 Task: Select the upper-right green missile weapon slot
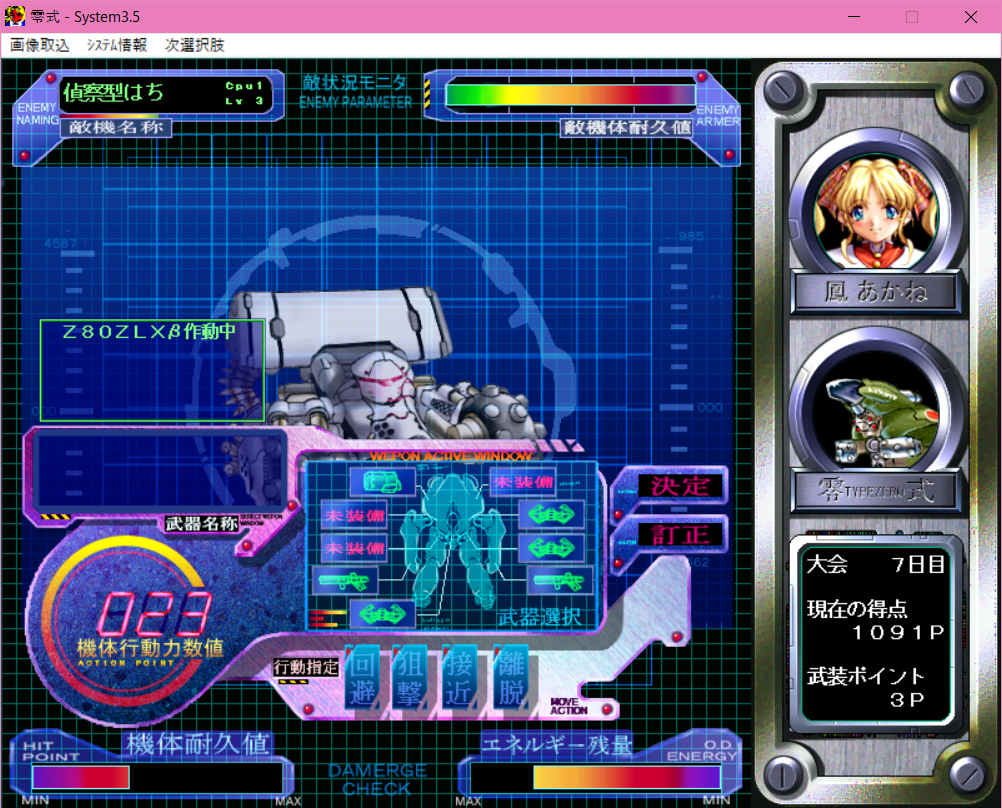point(551,515)
